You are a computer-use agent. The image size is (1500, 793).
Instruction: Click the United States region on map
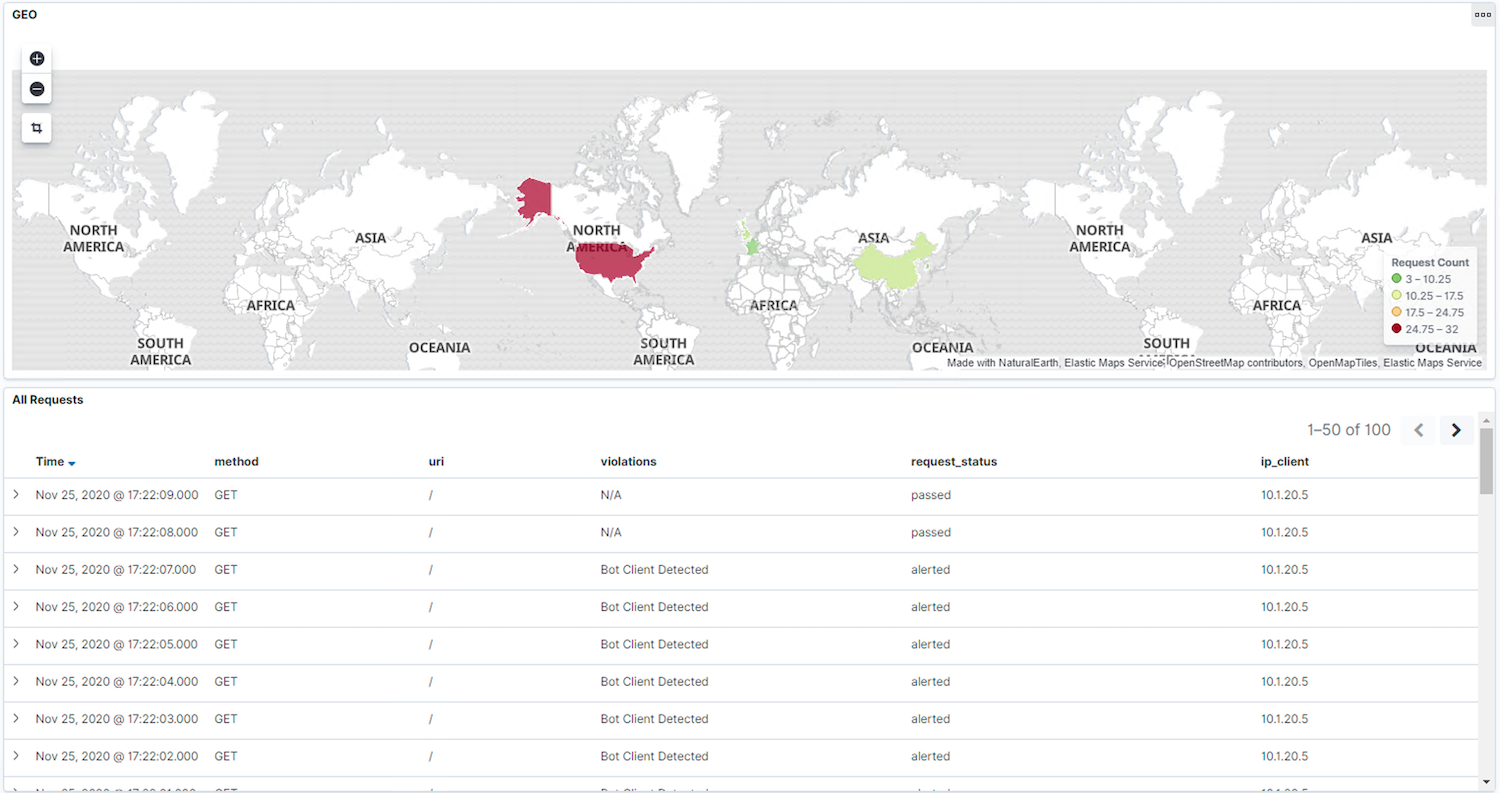pos(610,263)
